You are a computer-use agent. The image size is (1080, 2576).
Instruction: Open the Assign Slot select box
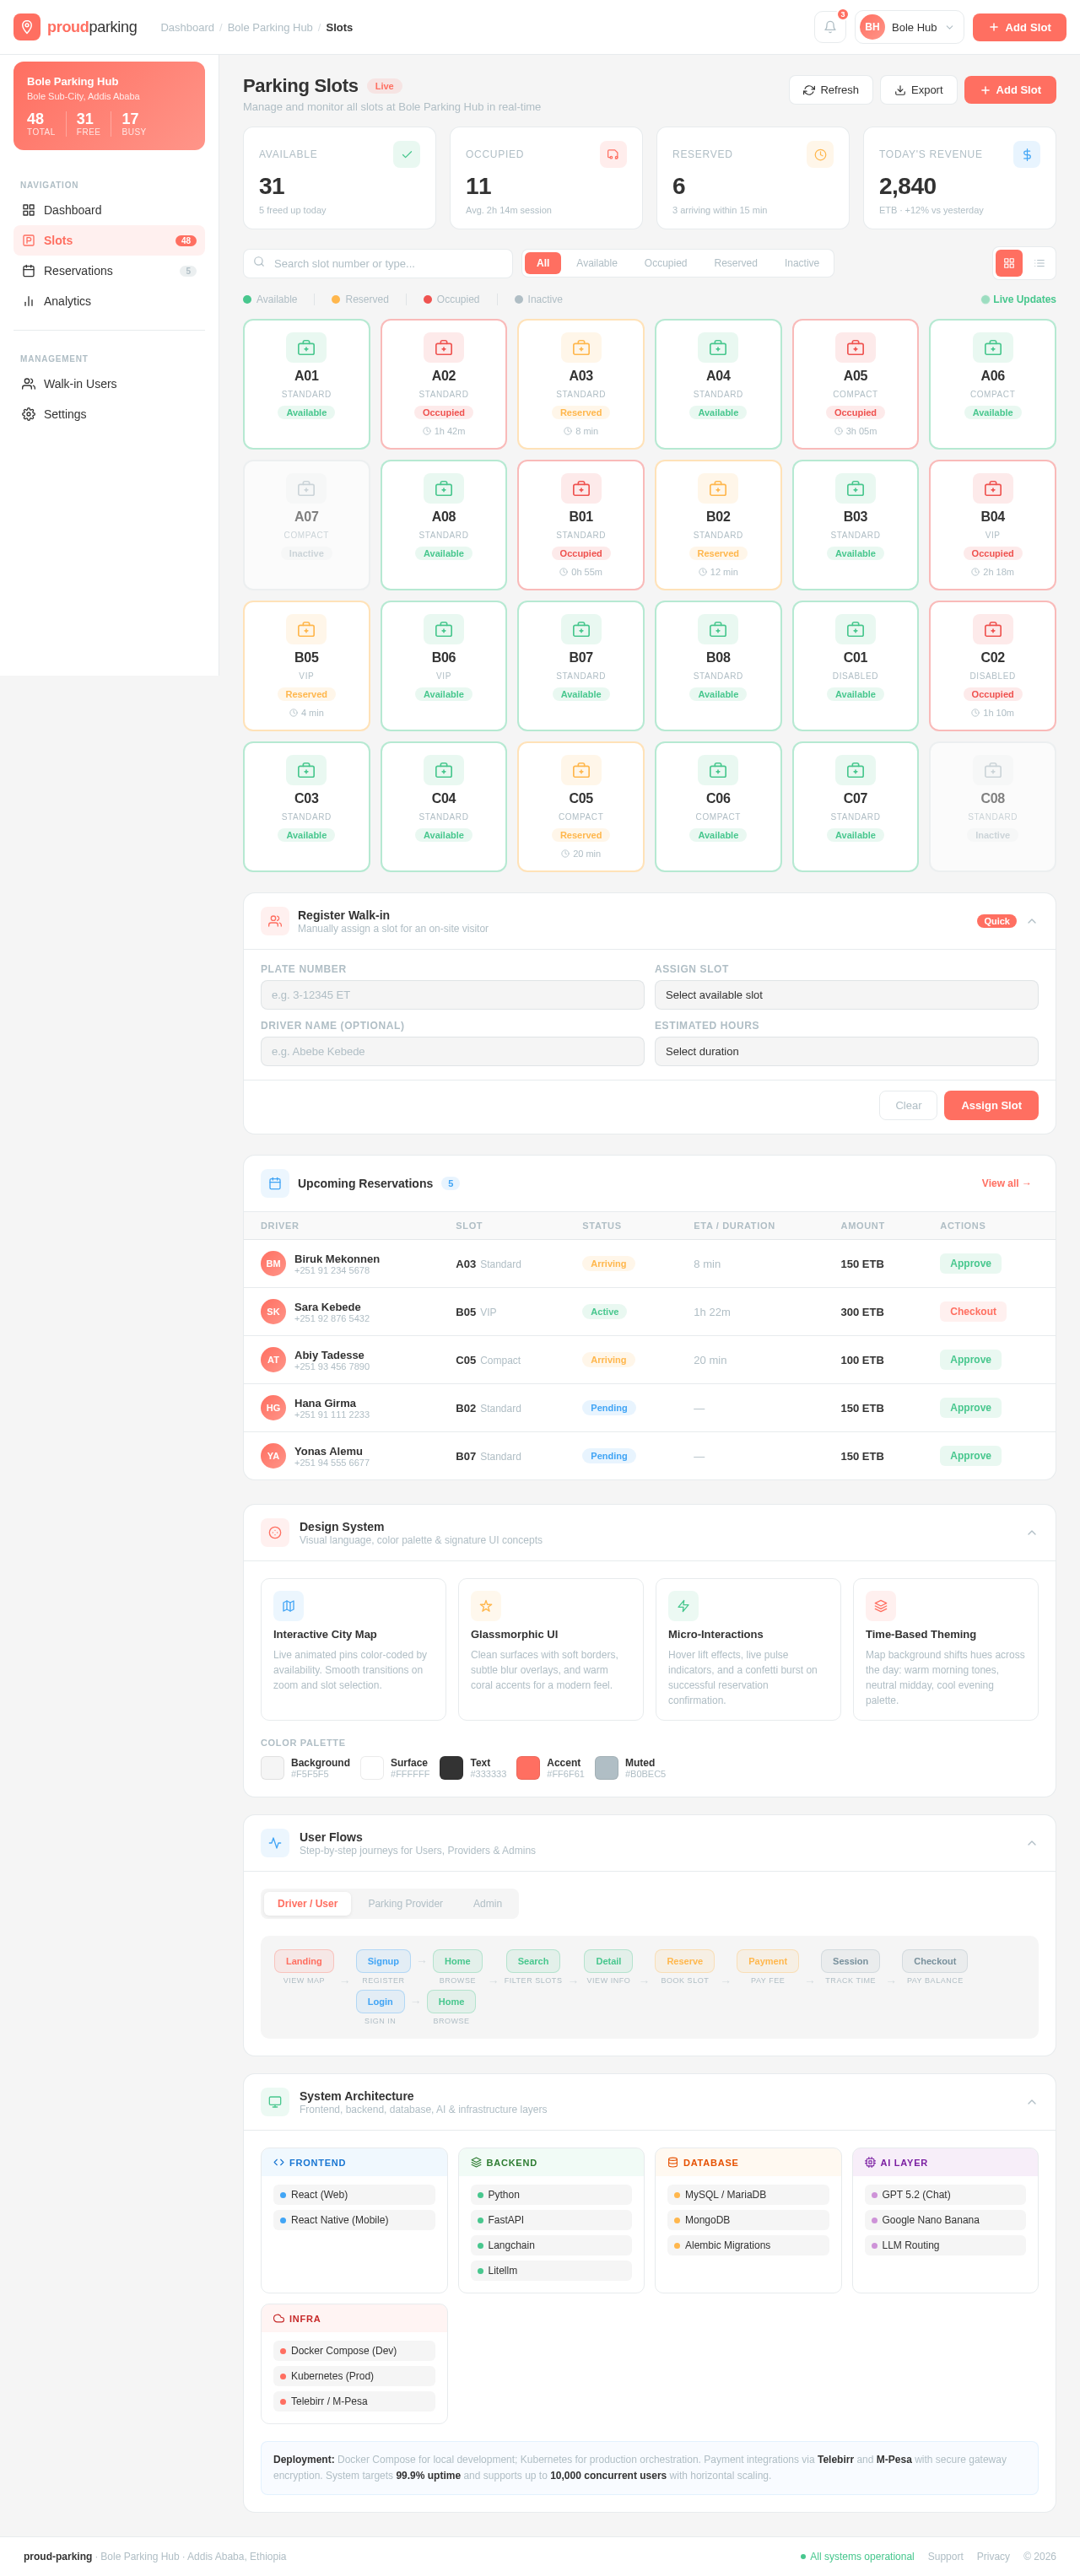846,995
